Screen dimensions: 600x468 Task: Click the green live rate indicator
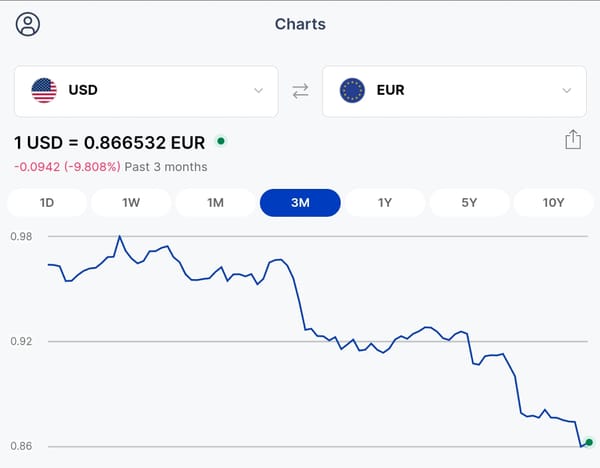[220, 141]
